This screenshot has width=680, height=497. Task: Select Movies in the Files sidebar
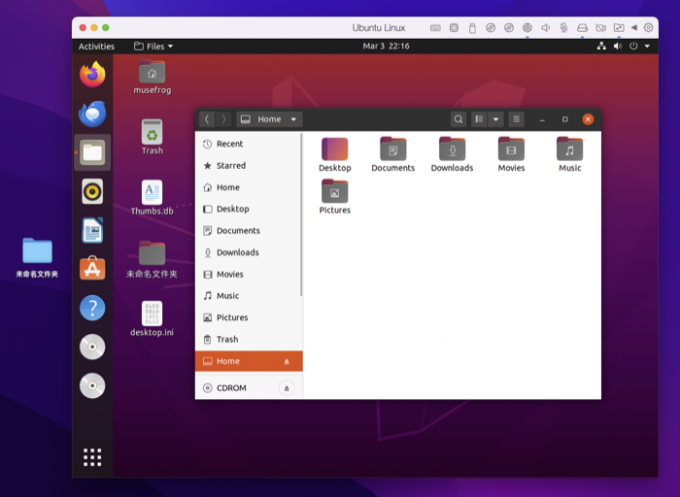click(x=248, y=274)
